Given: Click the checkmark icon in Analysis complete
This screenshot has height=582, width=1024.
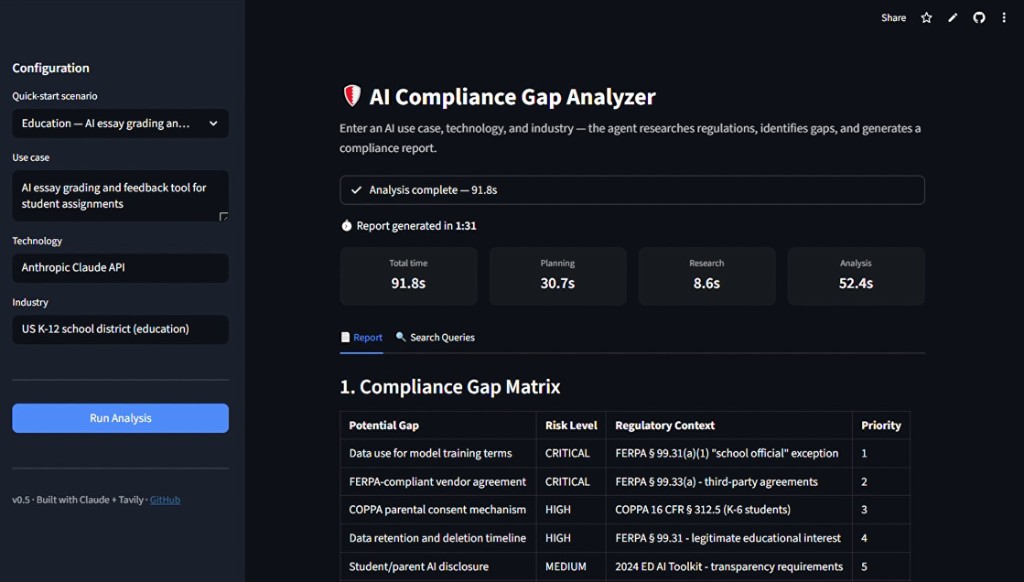Looking at the screenshot, I should (x=356, y=190).
